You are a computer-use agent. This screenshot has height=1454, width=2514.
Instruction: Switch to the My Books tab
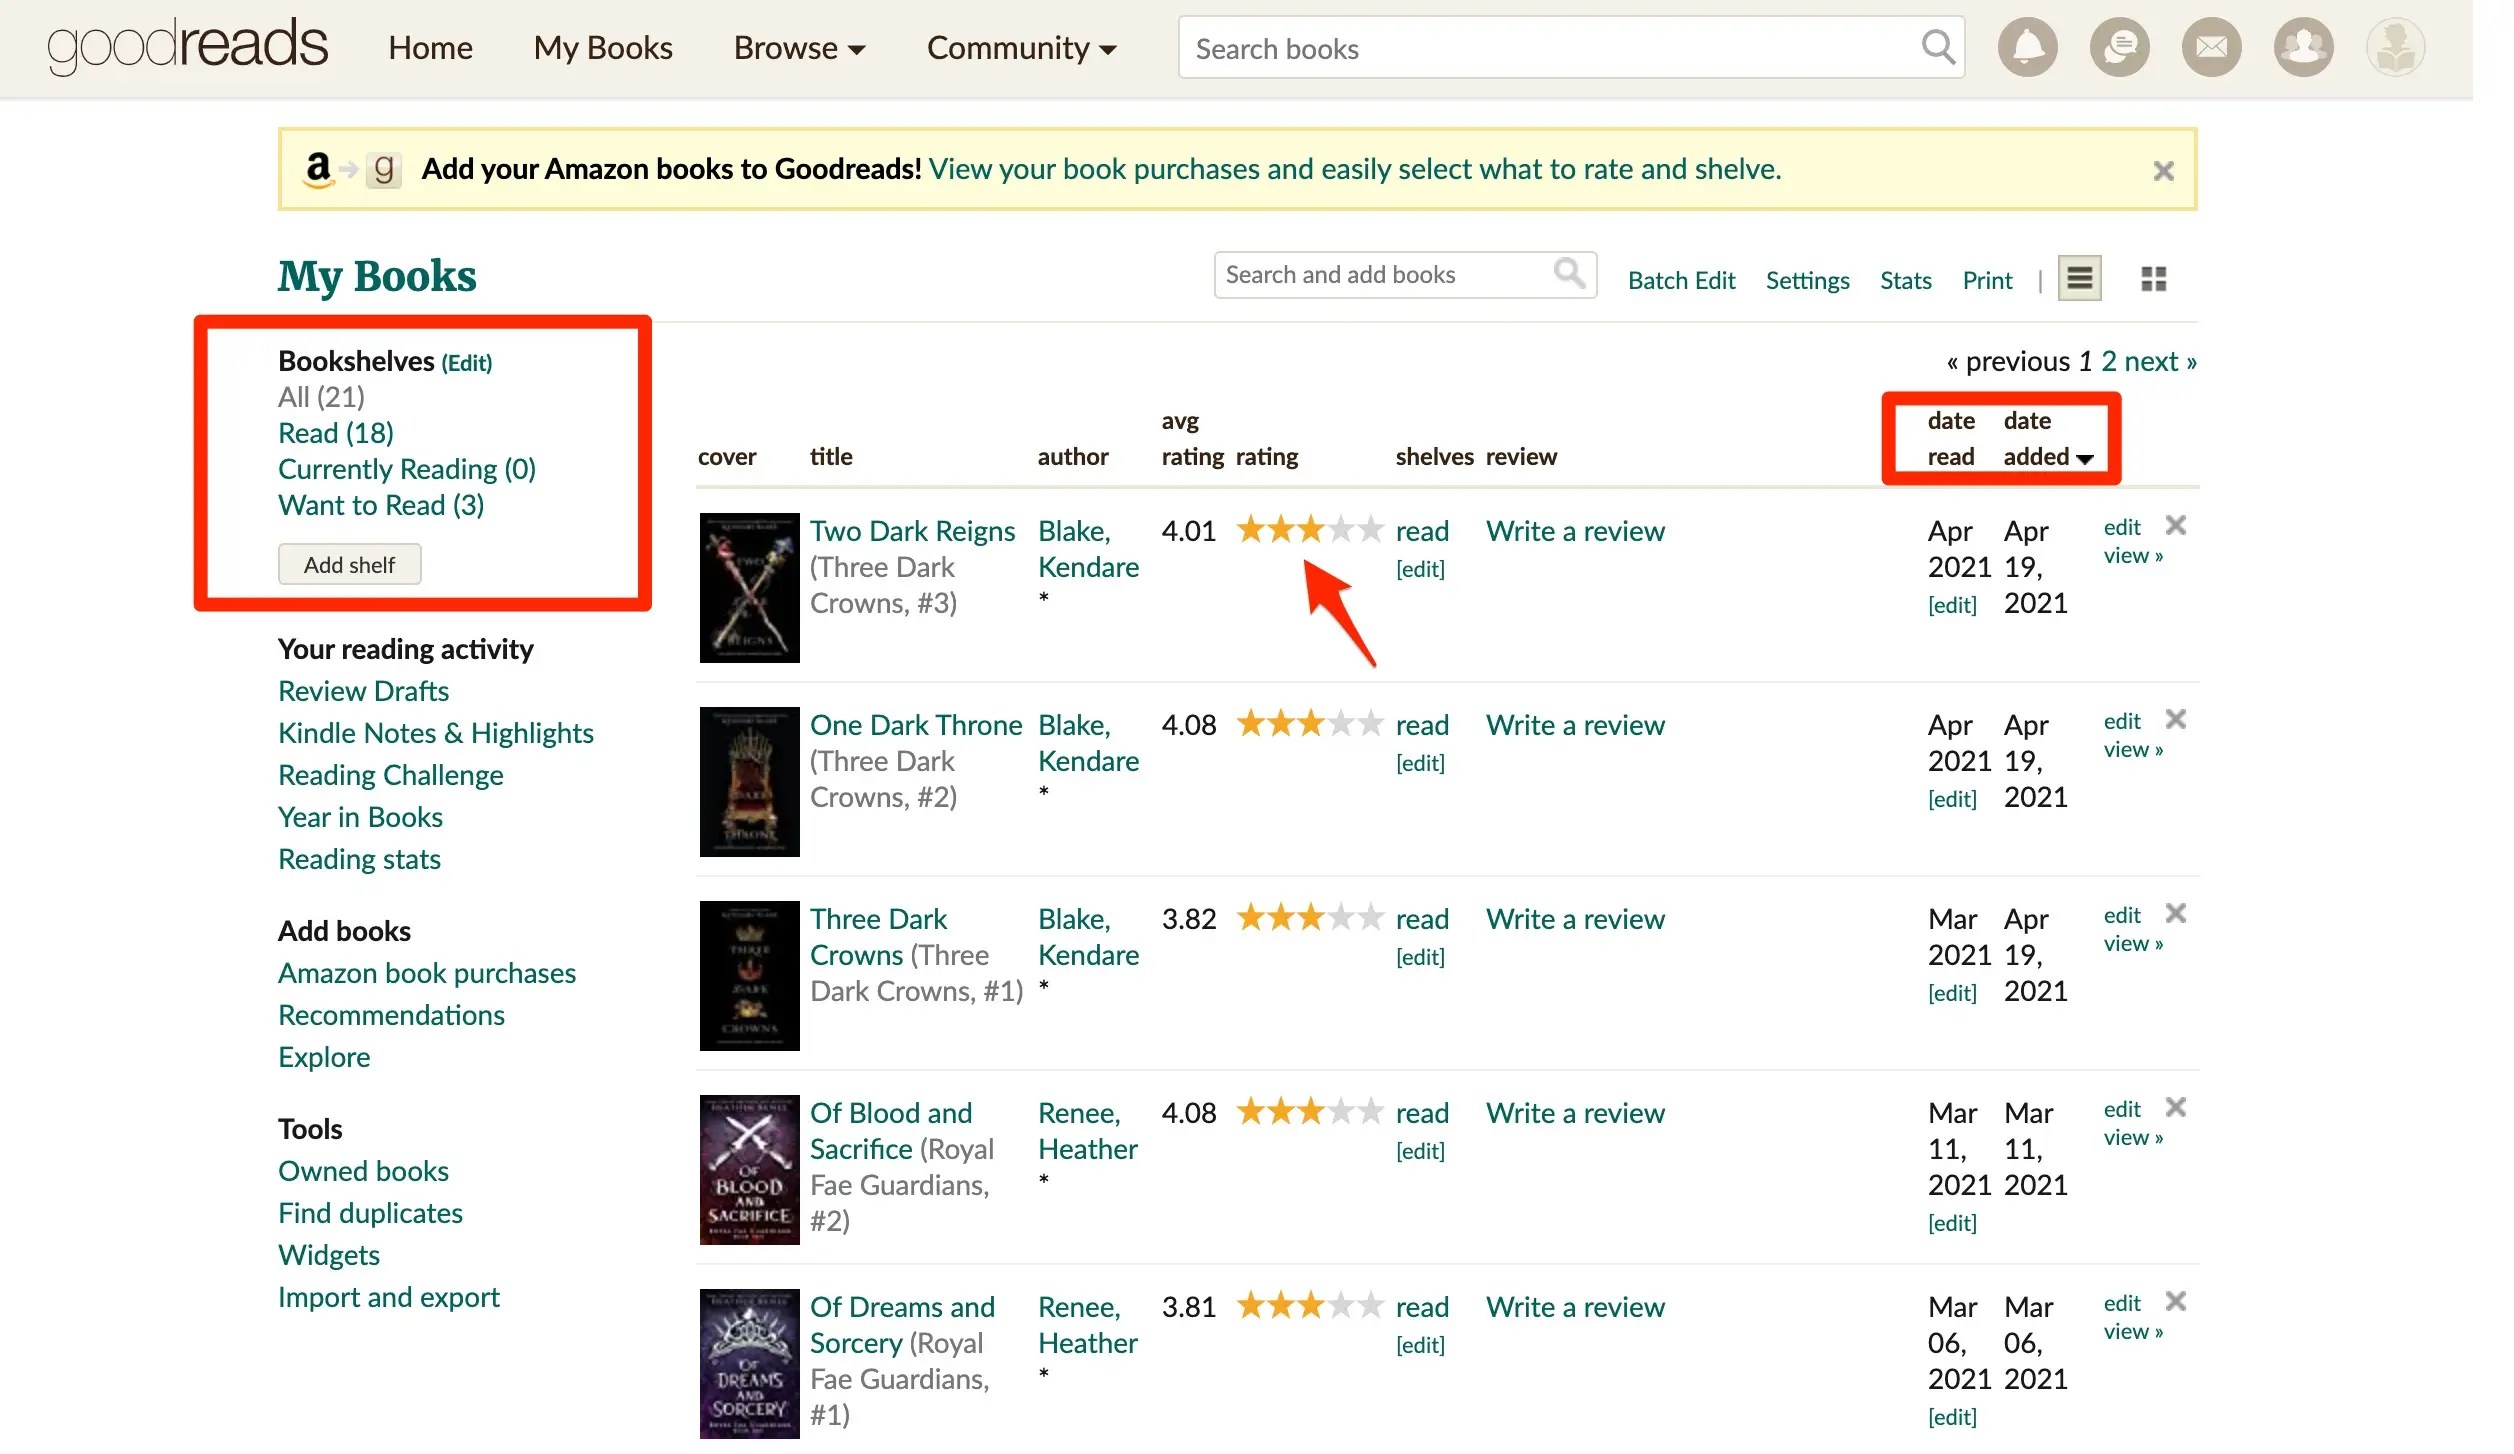pos(602,47)
